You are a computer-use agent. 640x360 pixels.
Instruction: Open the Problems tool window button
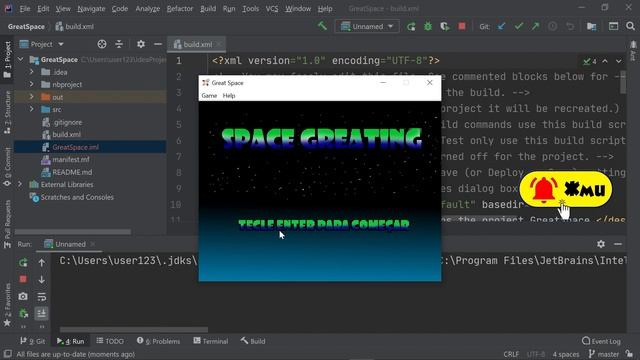click(x=158, y=341)
